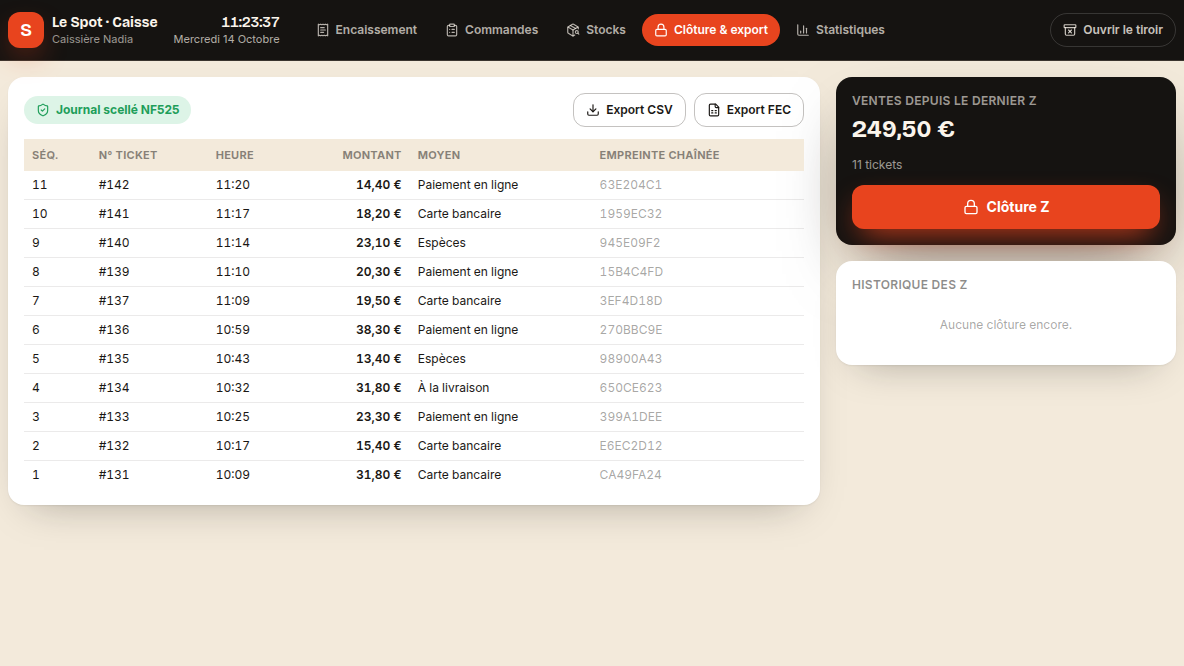Viewport: 1184px width, 666px height.
Task: Click the 249,50 € sales total
Action: [x=903, y=129]
